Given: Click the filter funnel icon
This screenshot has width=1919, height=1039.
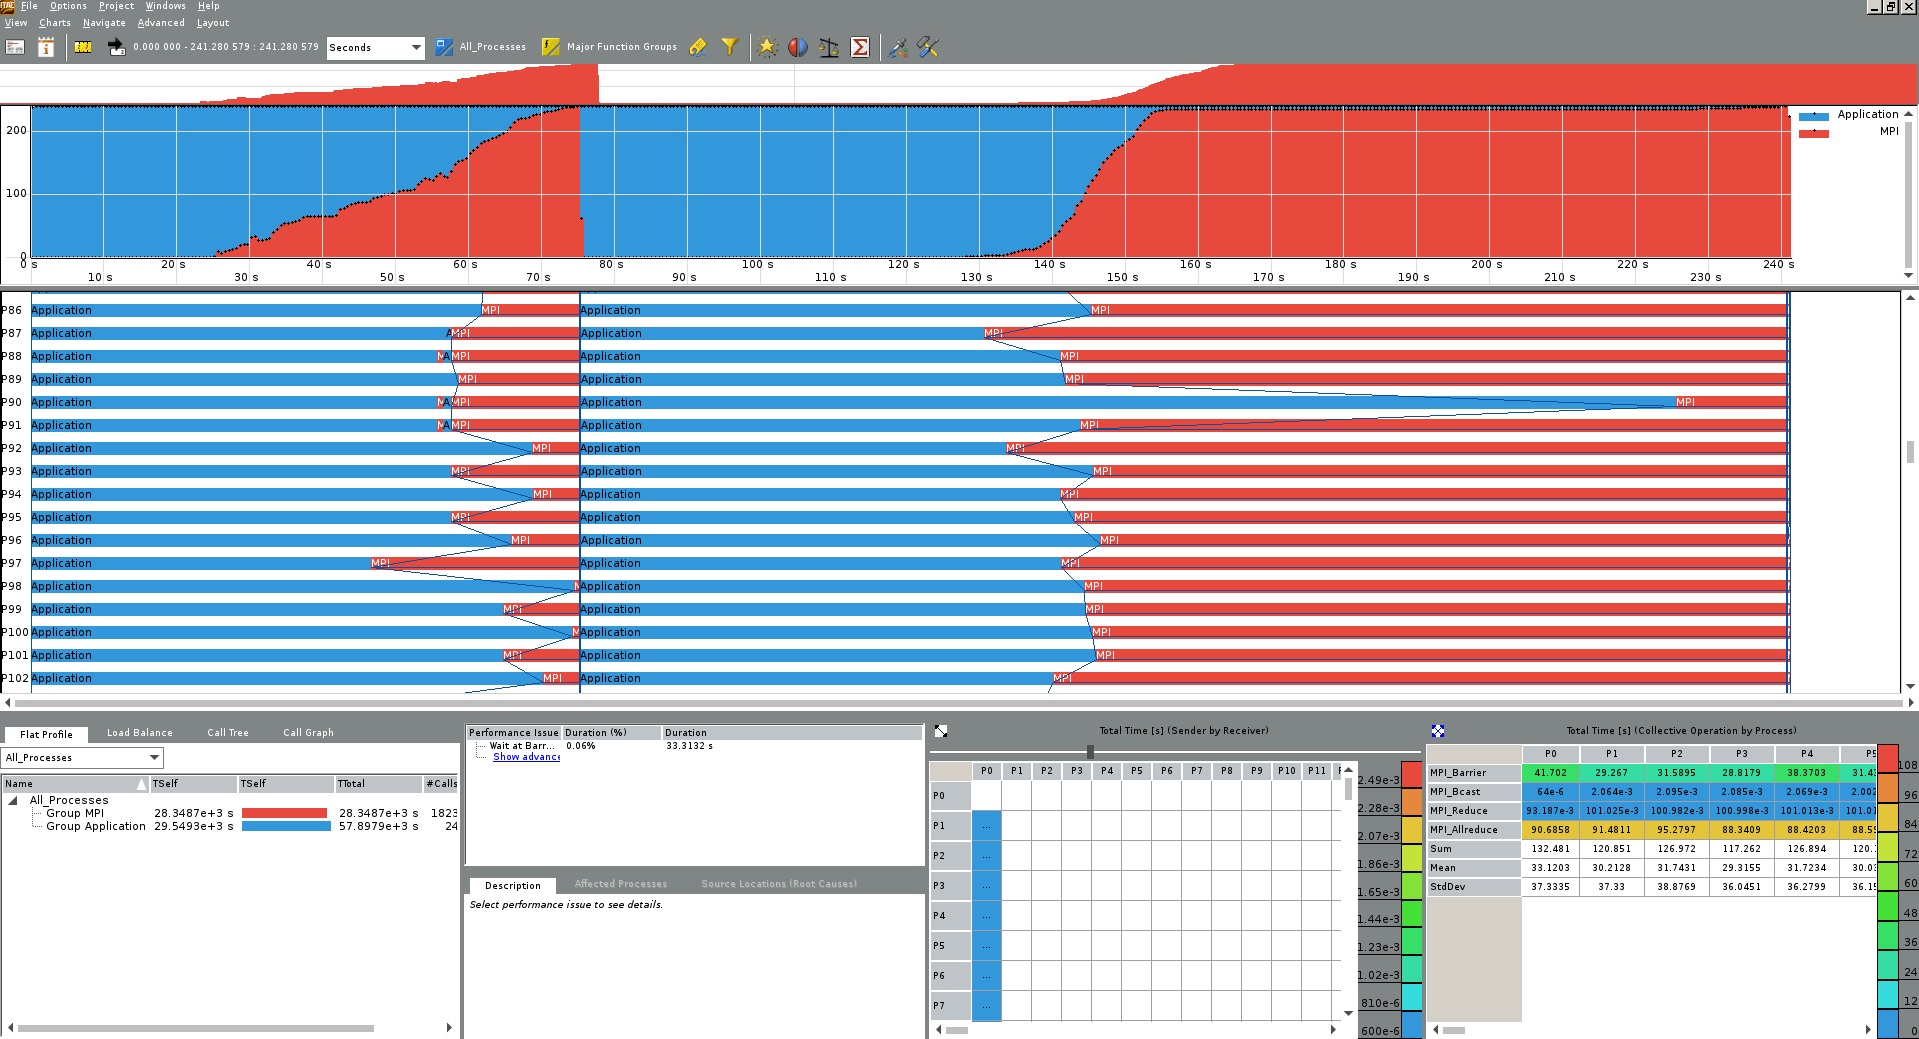Looking at the screenshot, I should 729,47.
